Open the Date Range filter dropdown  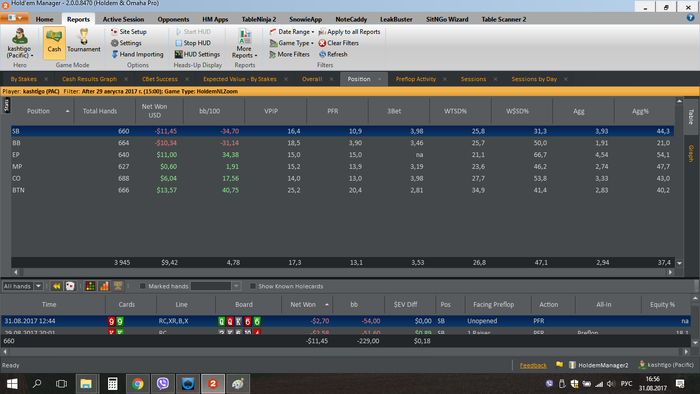[292, 32]
